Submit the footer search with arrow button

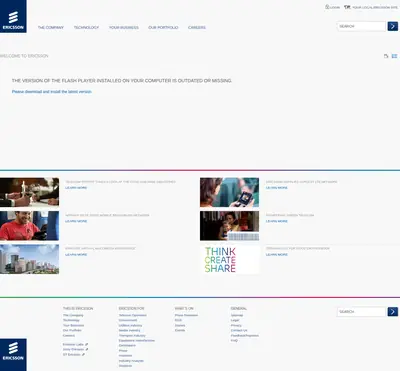(393, 312)
